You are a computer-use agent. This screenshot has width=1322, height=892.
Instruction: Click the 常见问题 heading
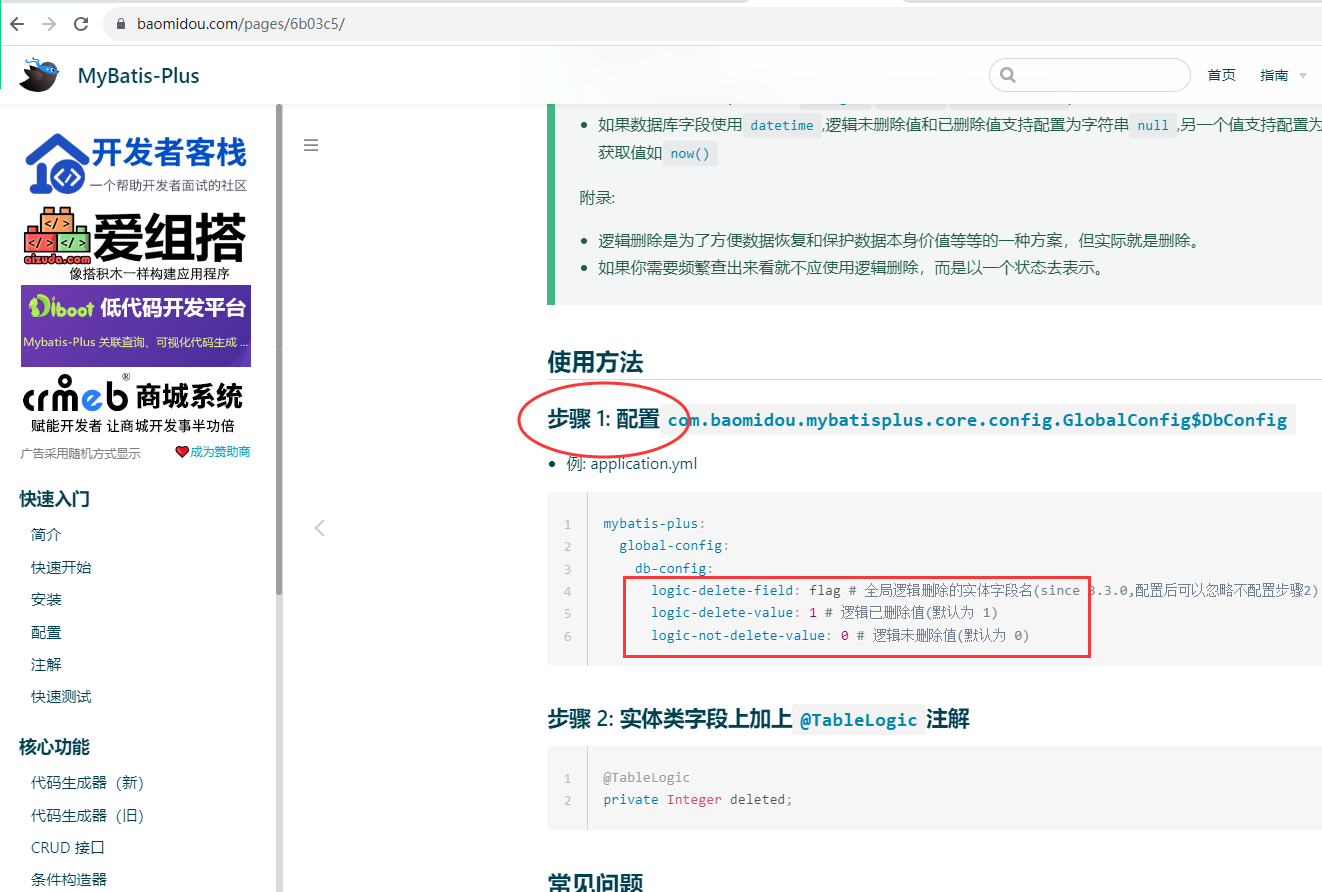pyautogui.click(x=595, y=882)
